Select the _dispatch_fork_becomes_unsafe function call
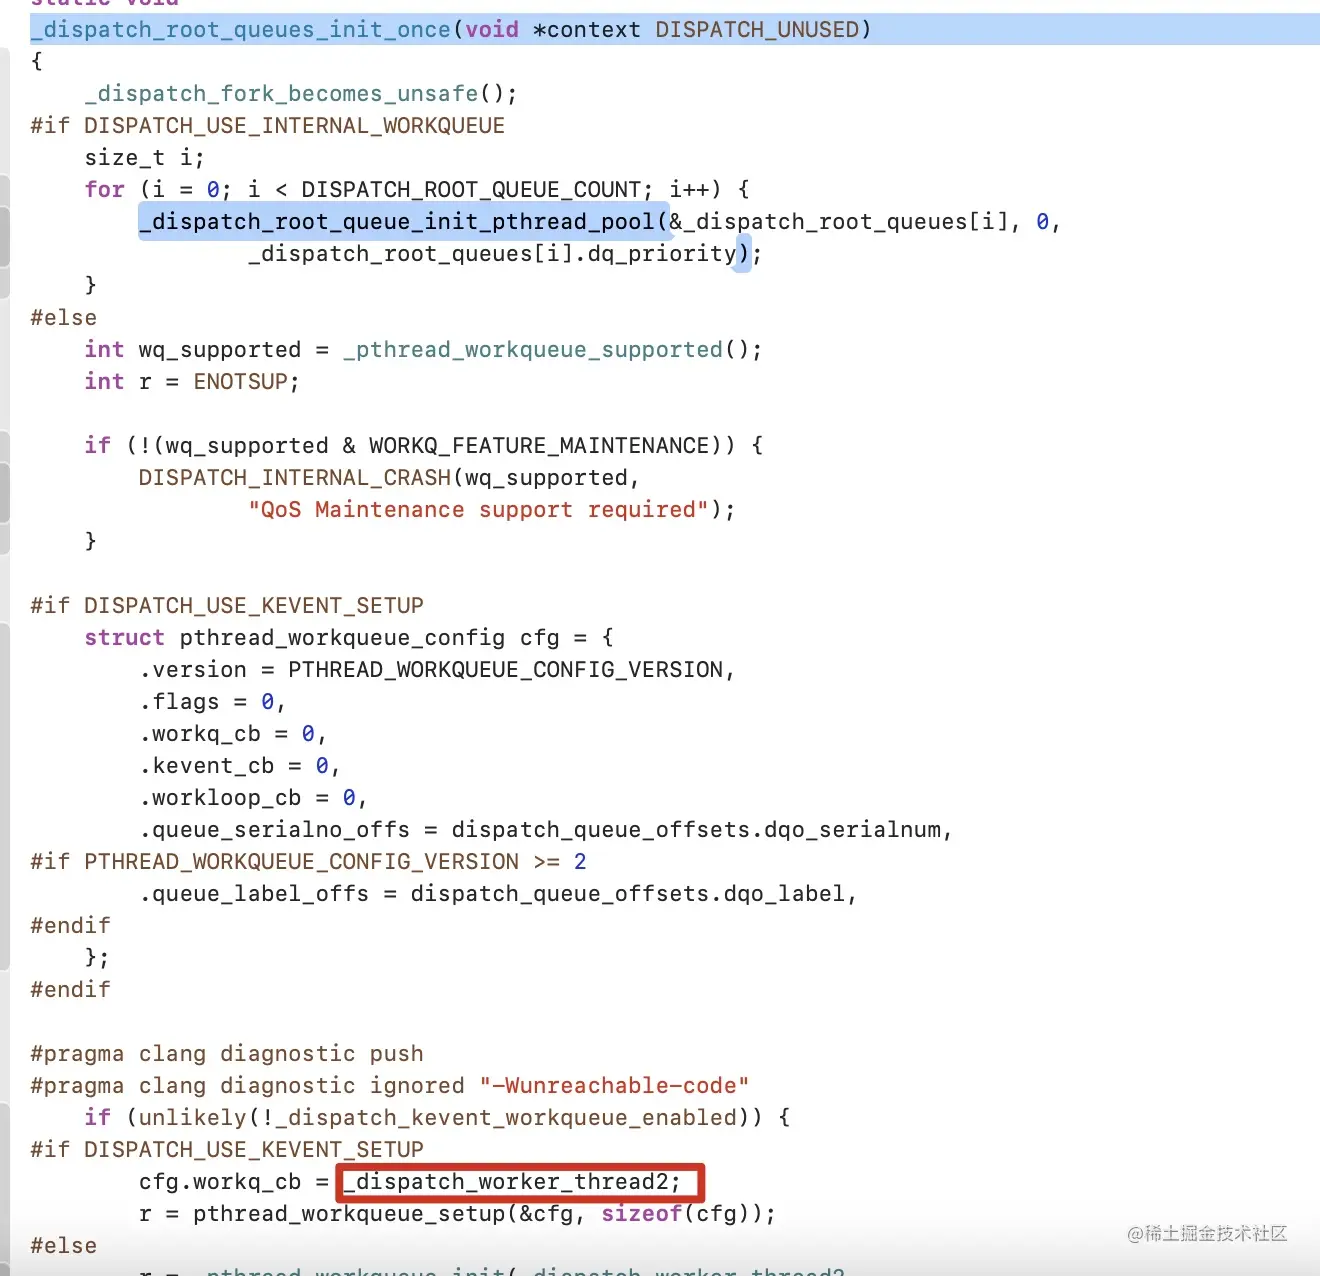This screenshot has height=1276, width=1320. coord(280,93)
